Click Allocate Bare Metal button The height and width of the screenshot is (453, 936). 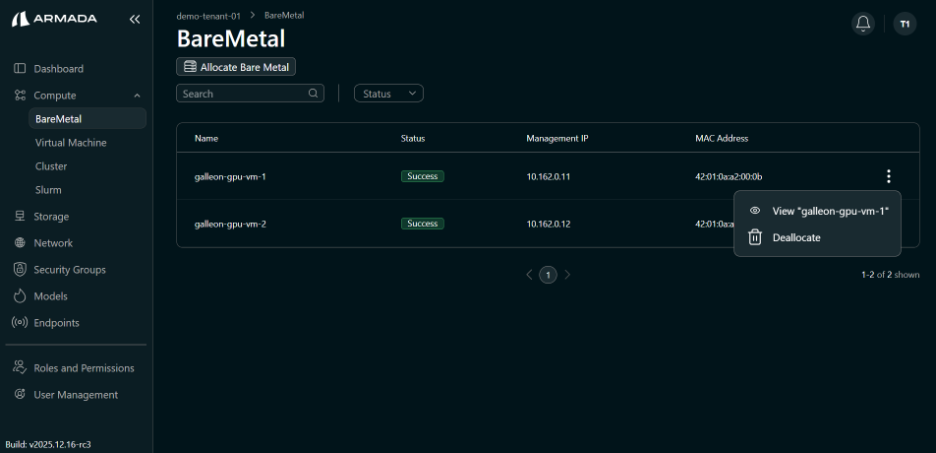tap(236, 67)
